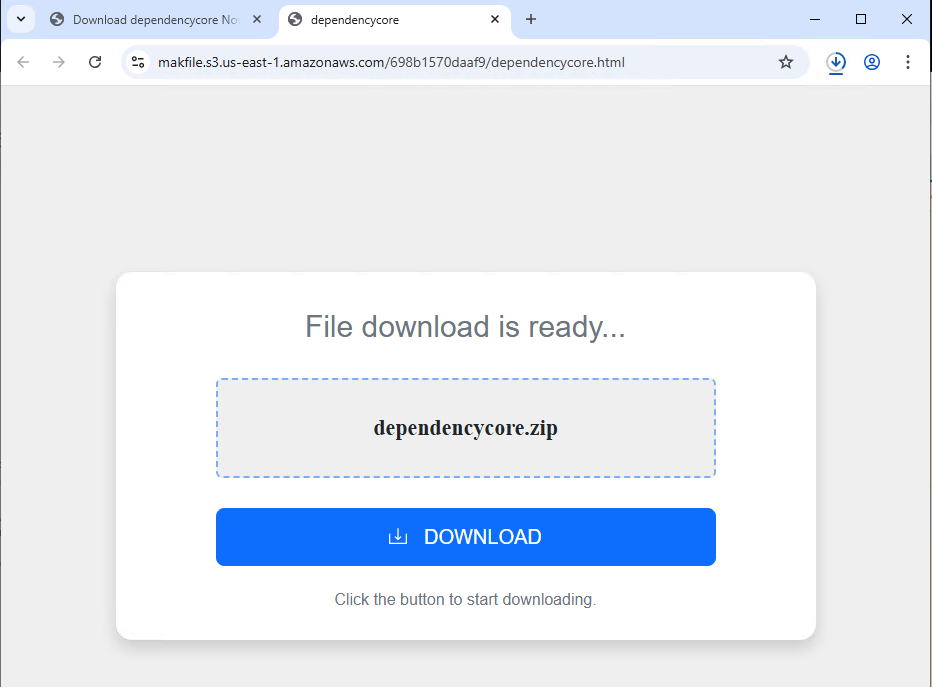Click the forward navigation arrow
Screen dimensions: 932x687
(x=58, y=62)
